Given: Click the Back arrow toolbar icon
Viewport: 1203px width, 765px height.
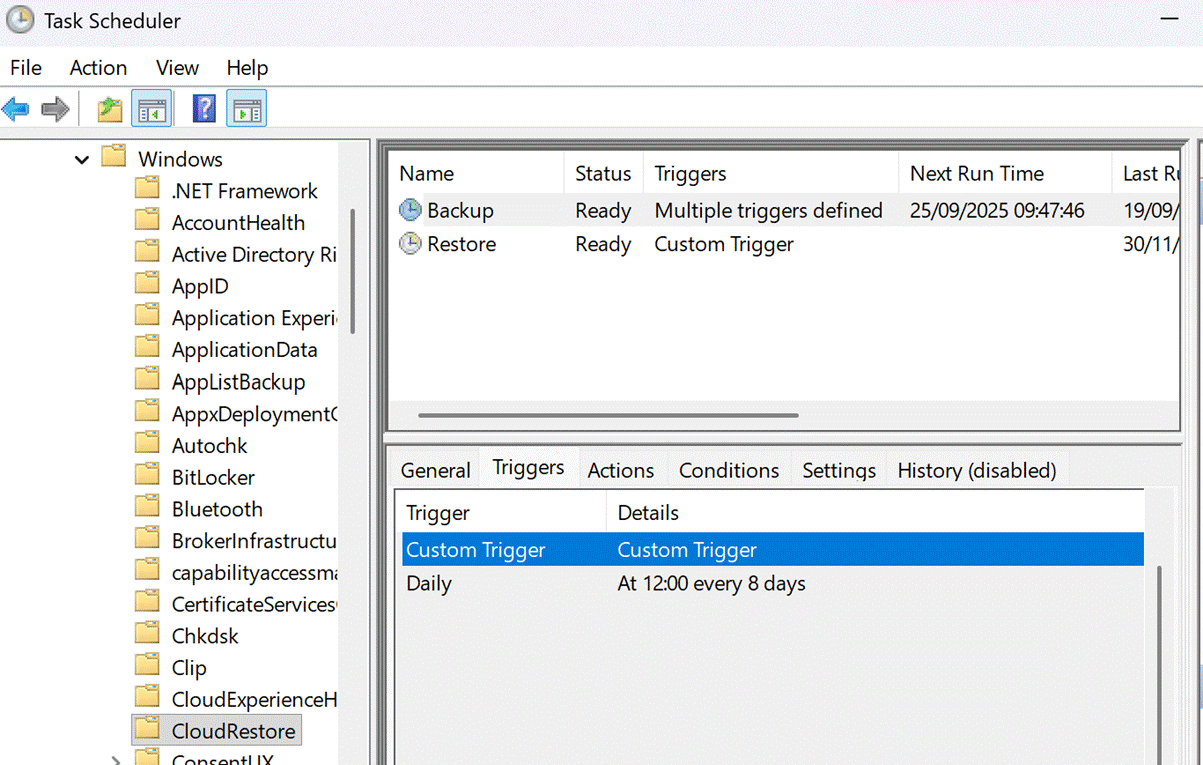Looking at the screenshot, I should (16, 109).
